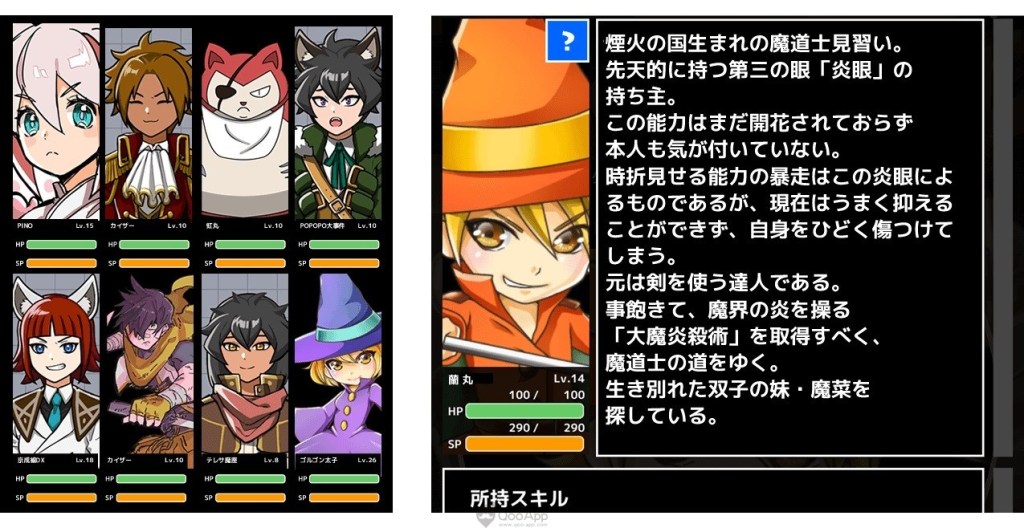1024x528 pixels.
Task: Pick the purple witch hat ゴルゴン太子 portrait
Action: pos(338,364)
